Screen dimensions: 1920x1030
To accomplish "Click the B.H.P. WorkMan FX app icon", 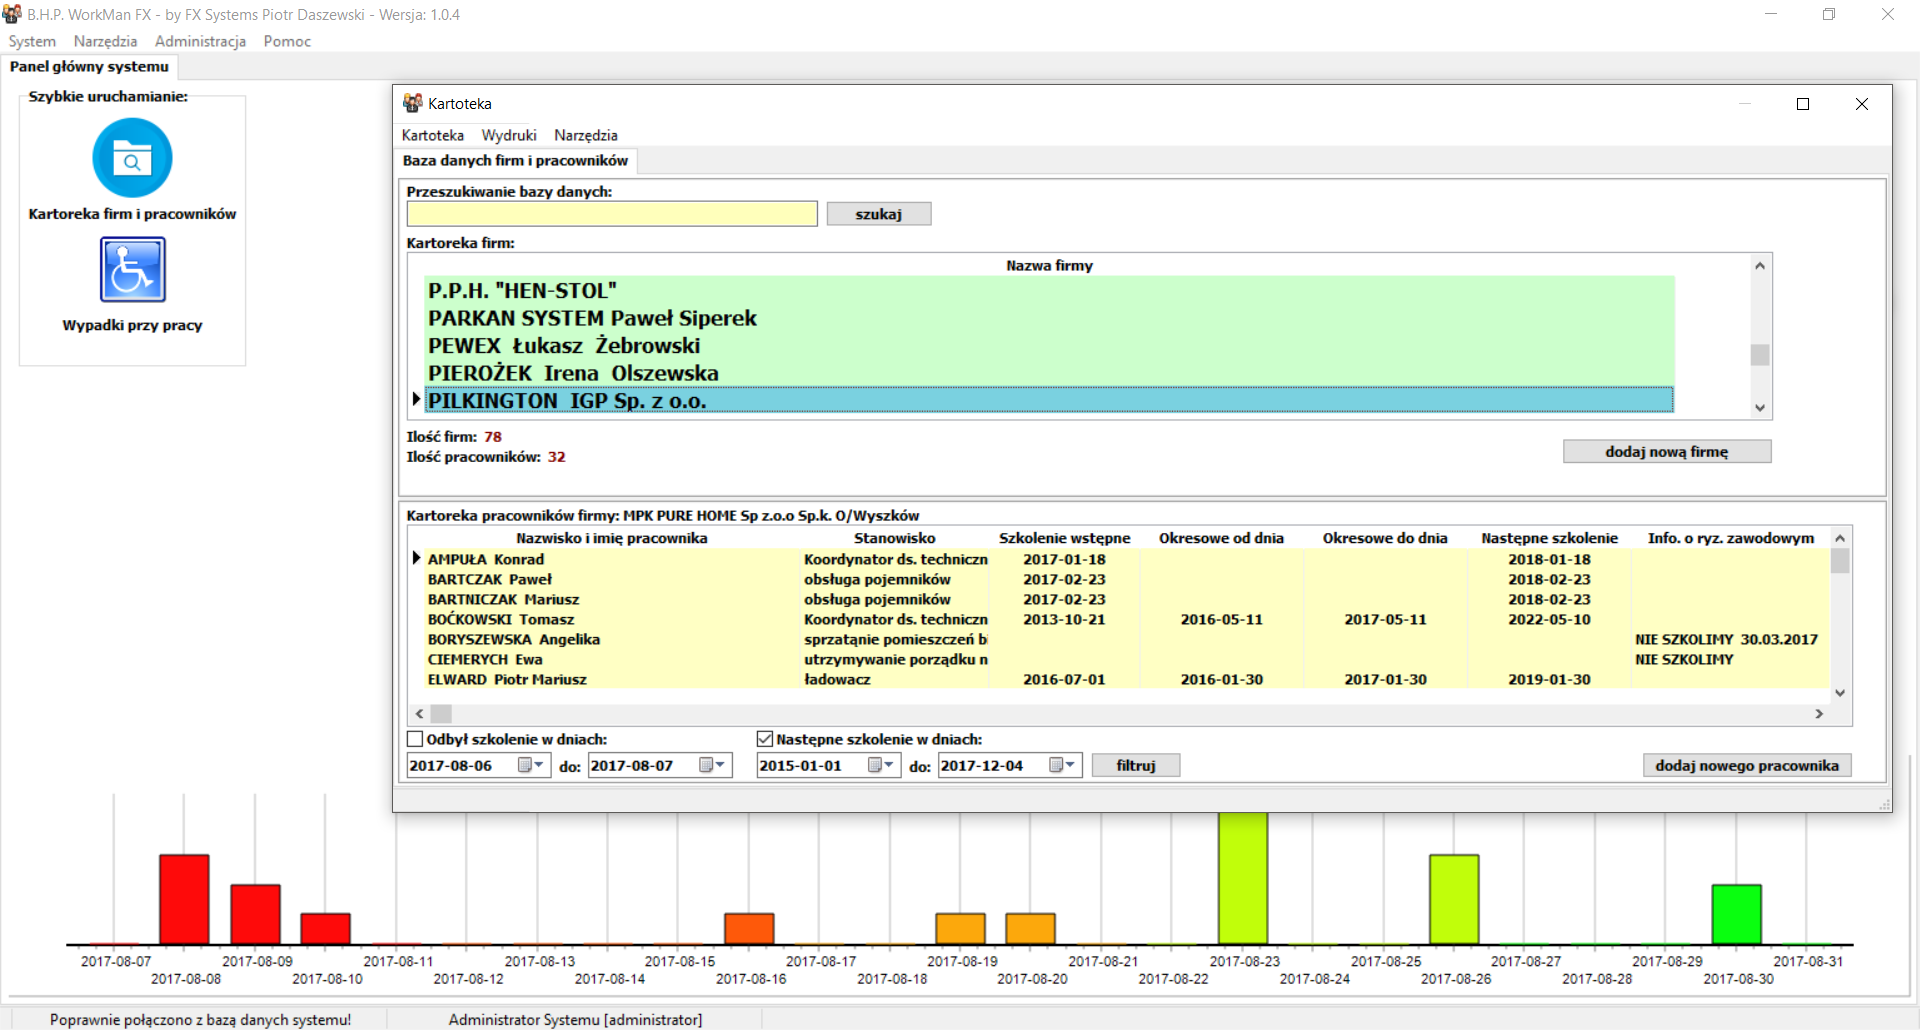I will coord(12,14).
